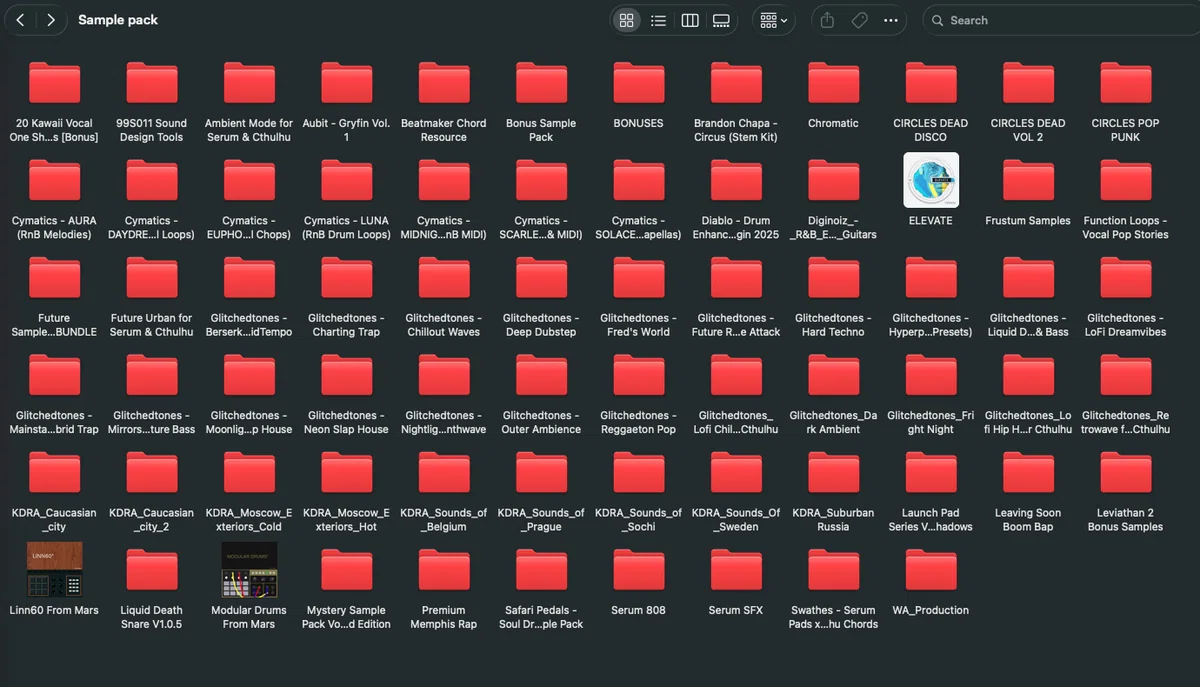Select the KDRA_Sounds_of_Prague folder
This screenshot has height=687, width=1200.
(541, 474)
